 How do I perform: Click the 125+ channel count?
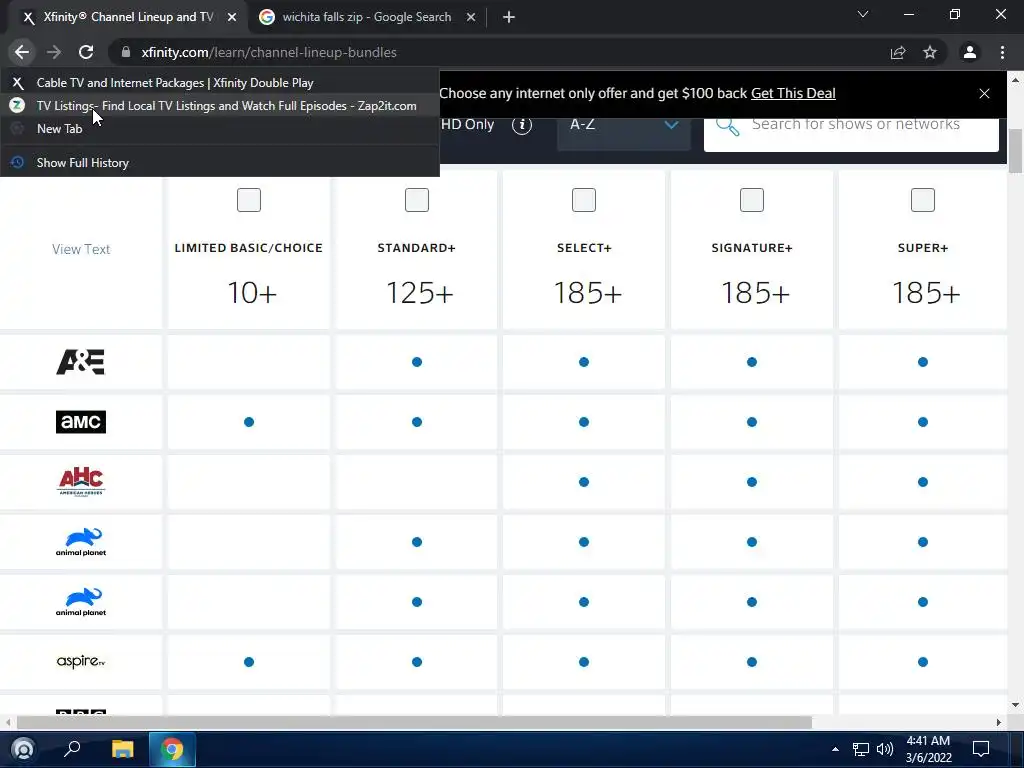point(419,293)
